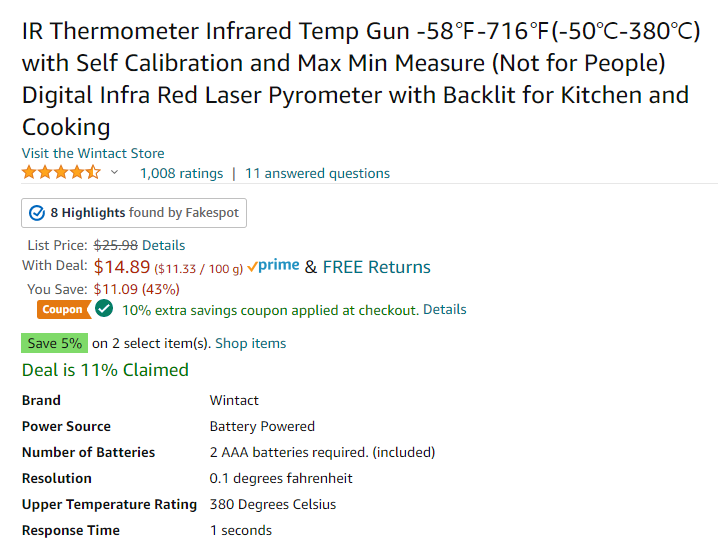The height and width of the screenshot is (548, 718).
Task: Open 11 answered questions link
Action: click(x=317, y=174)
